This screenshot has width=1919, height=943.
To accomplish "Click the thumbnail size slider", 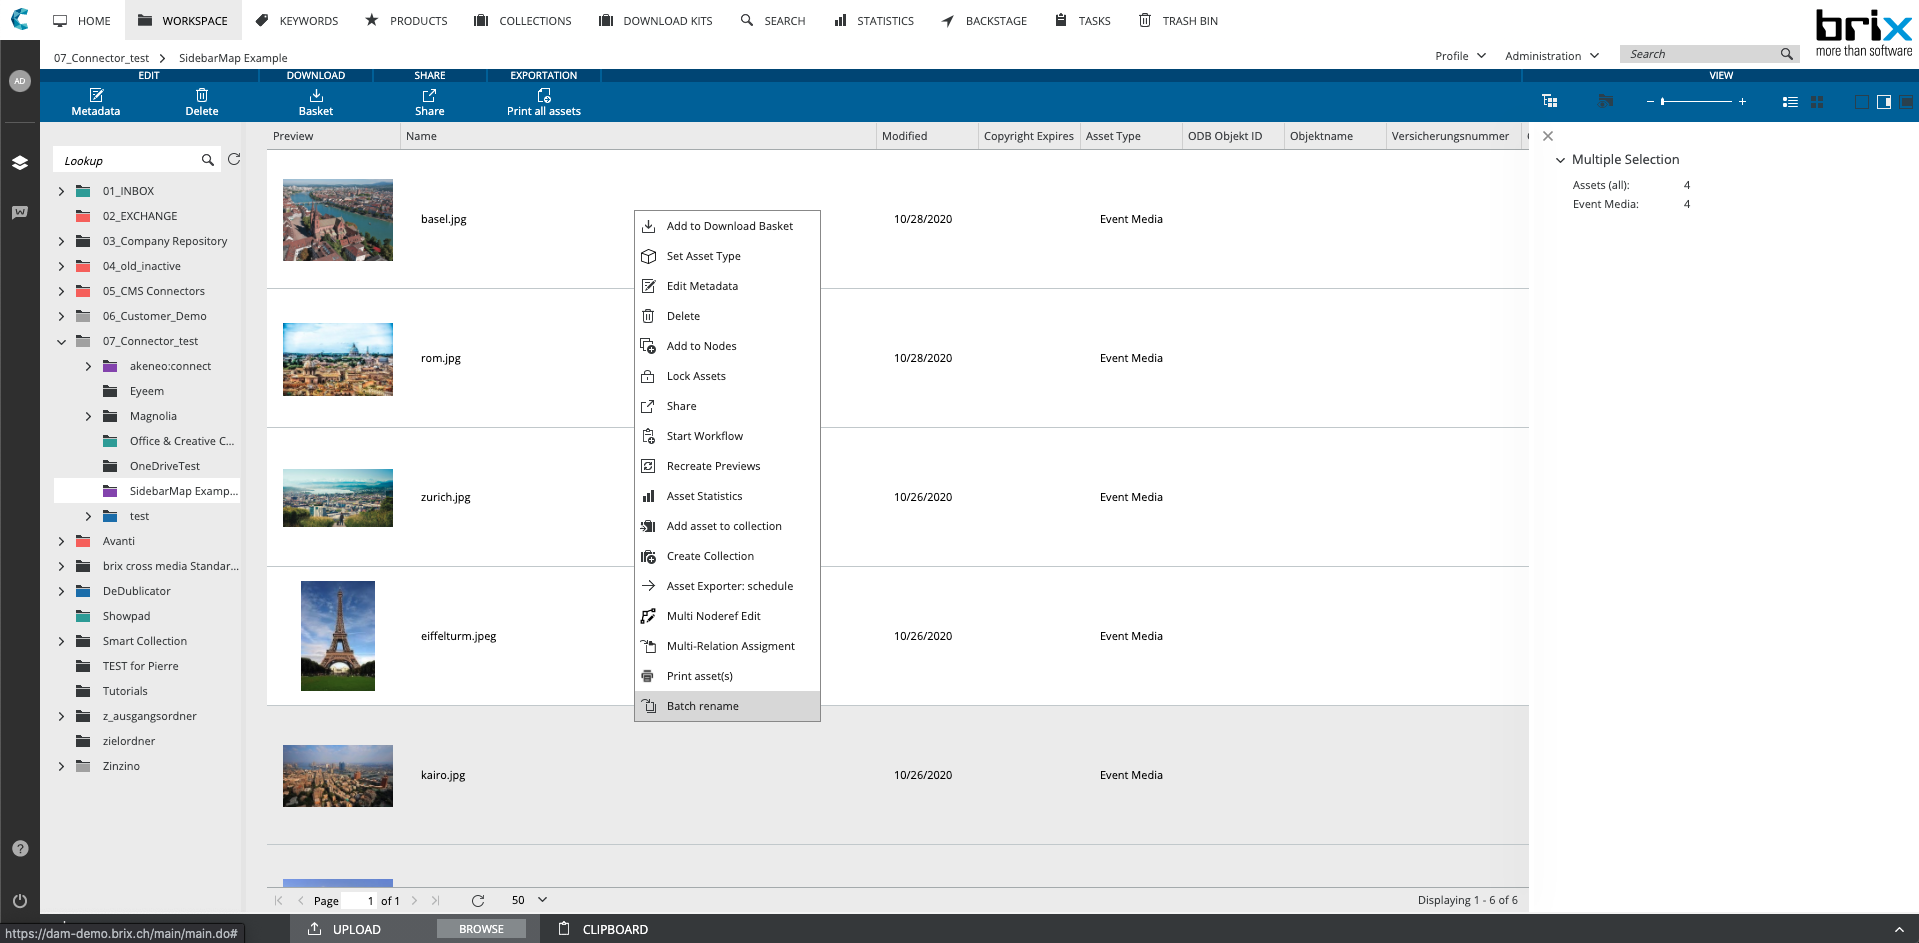I will pos(1696,102).
